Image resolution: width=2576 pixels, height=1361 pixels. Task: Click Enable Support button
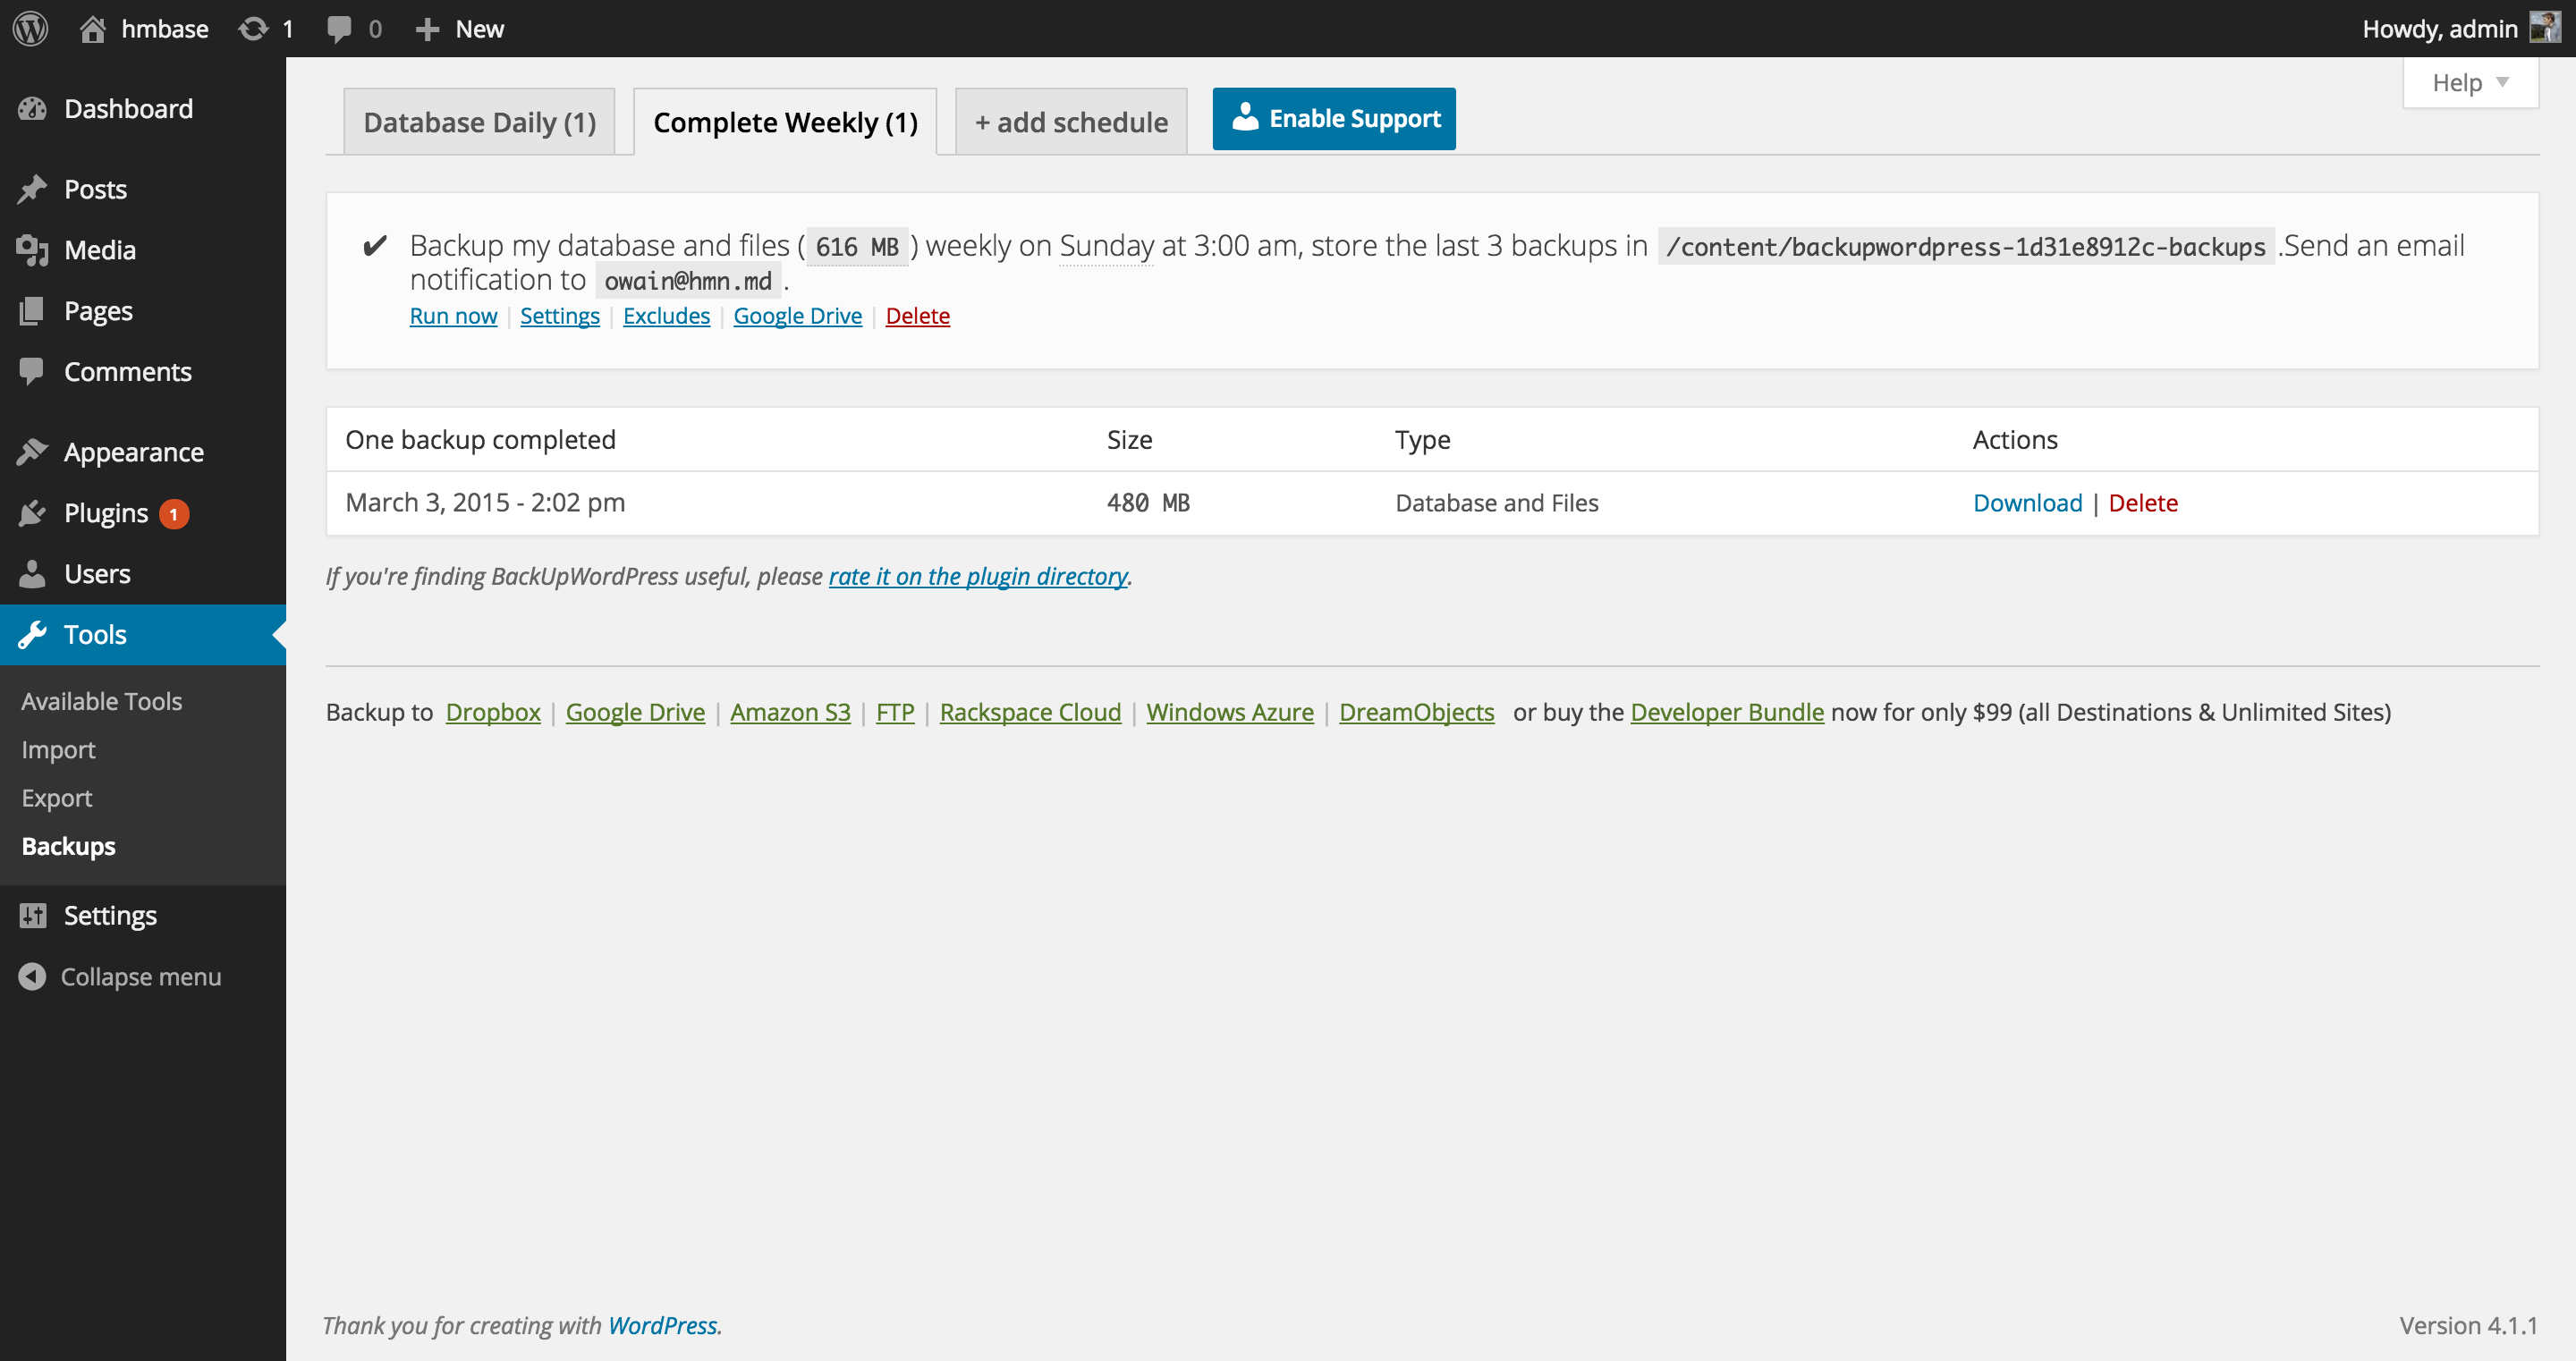pos(1335,119)
